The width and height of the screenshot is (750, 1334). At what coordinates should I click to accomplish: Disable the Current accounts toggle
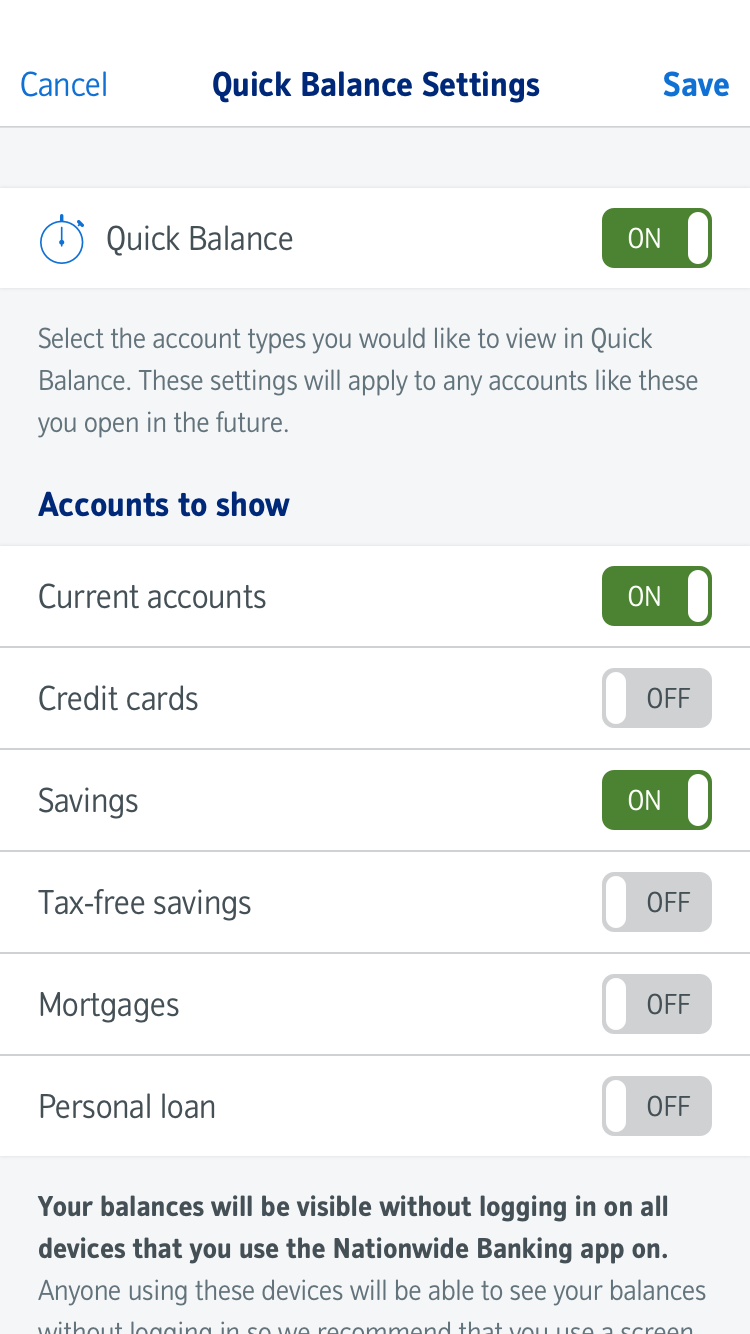[656, 597]
